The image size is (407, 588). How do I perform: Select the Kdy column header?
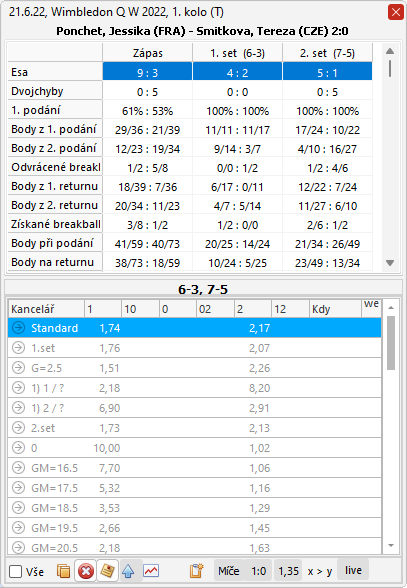click(335, 309)
